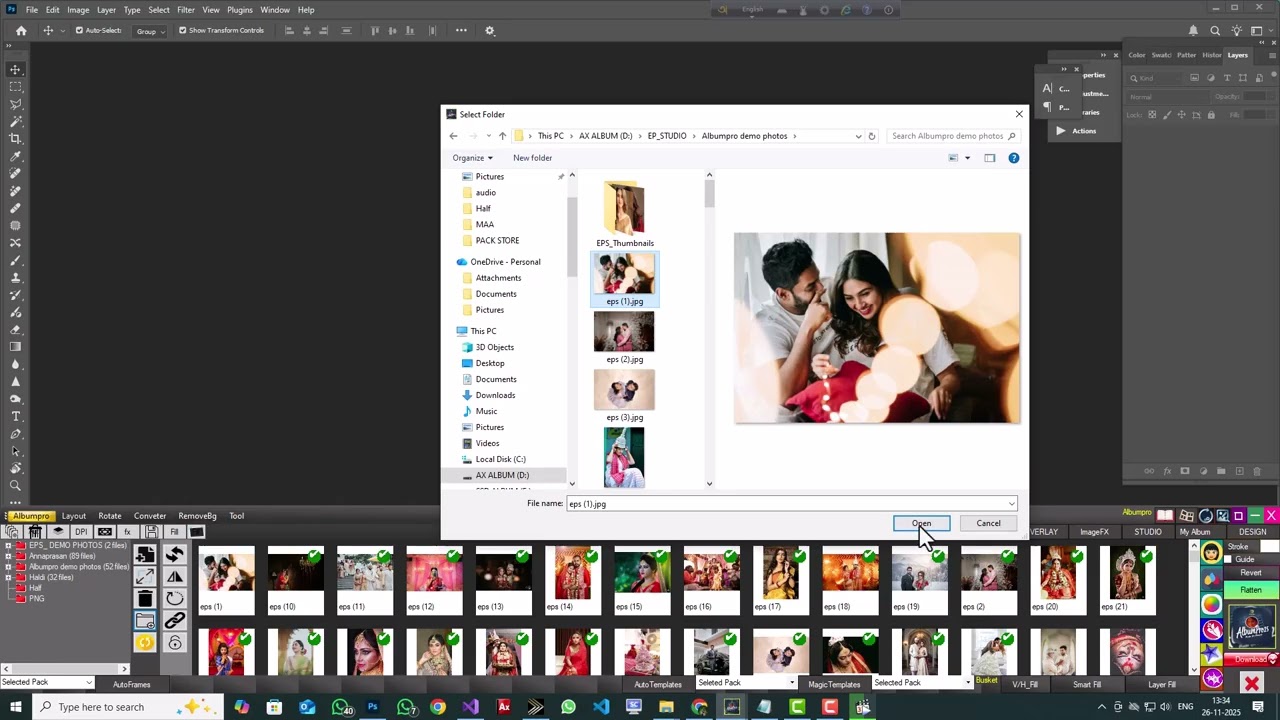The image size is (1280, 720).
Task: Select the Polygonal Lasso tool
Action: tap(16, 104)
